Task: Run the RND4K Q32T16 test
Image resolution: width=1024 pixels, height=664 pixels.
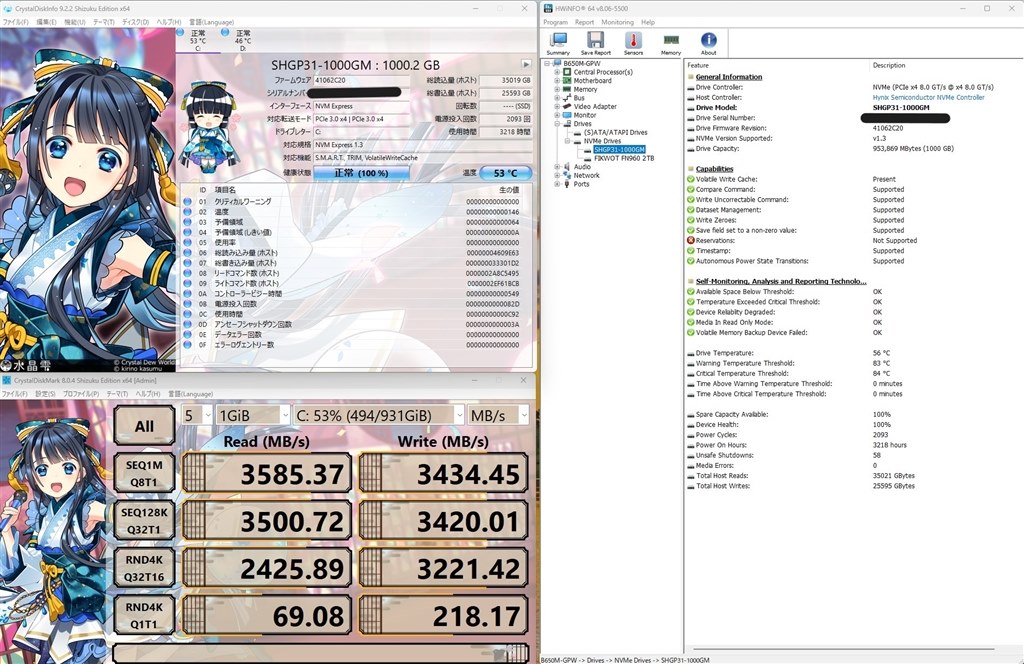Action: (144, 568)
